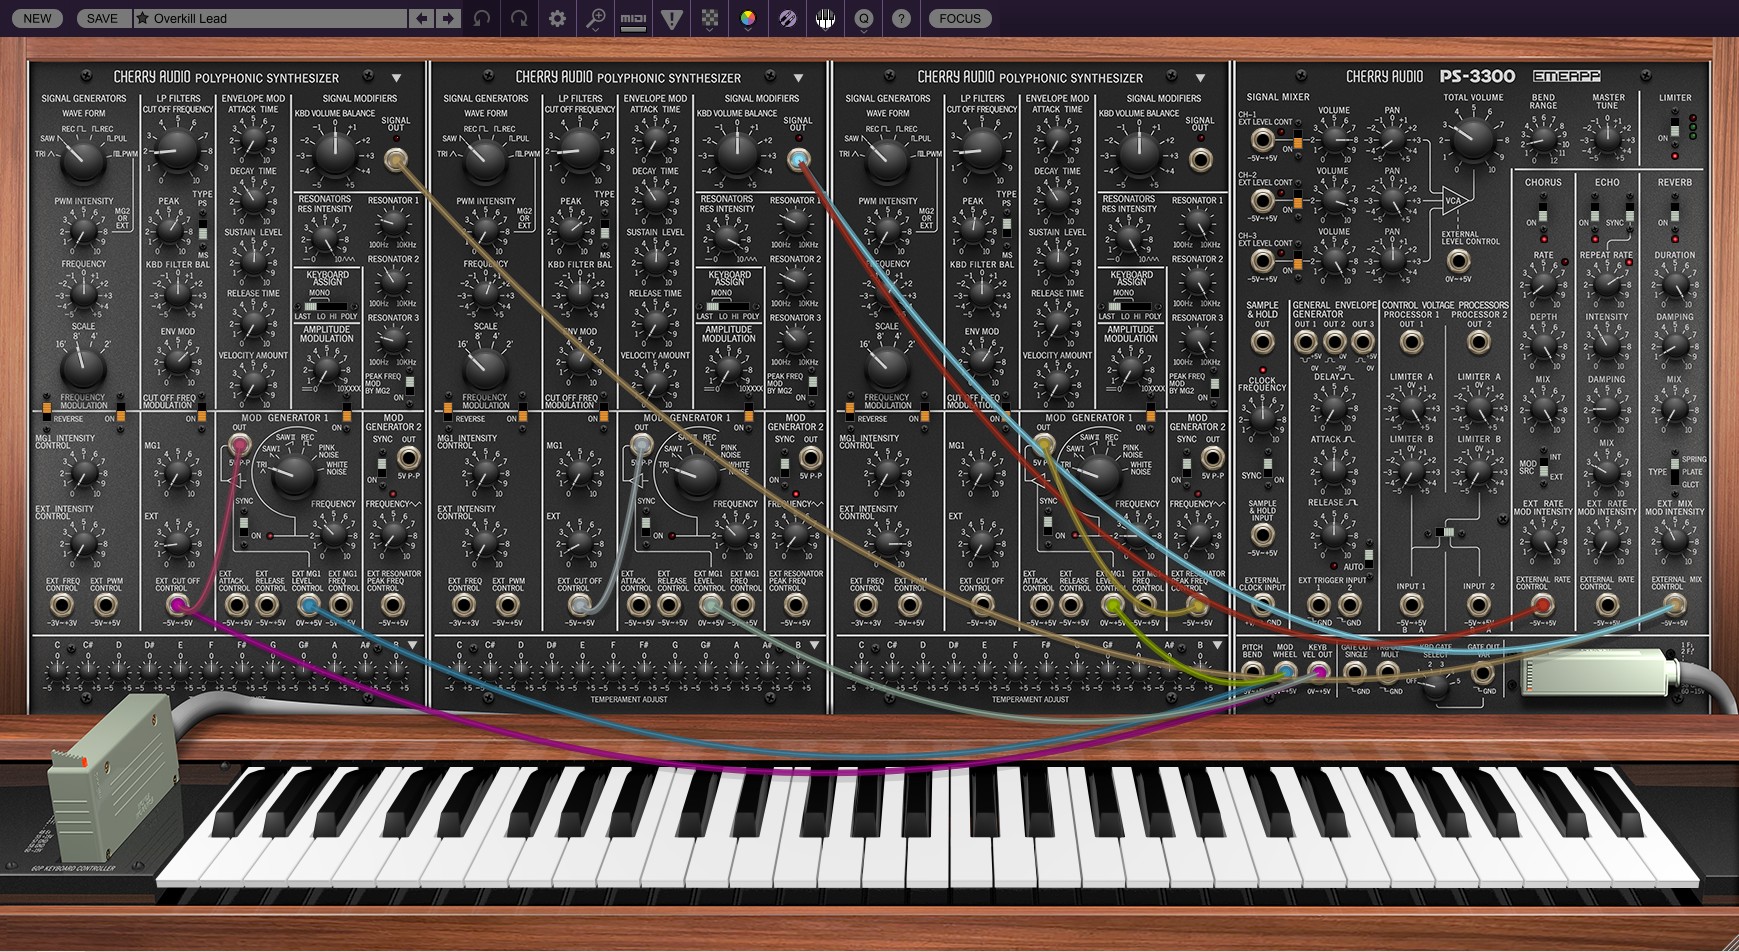
Task: Toggle the Echo SYNC switch
Action: tap(1630, 212)
